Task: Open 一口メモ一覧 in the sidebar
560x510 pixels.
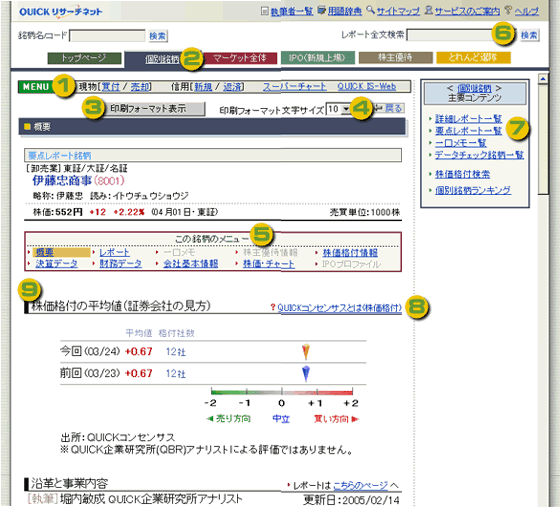Action: 460,143
